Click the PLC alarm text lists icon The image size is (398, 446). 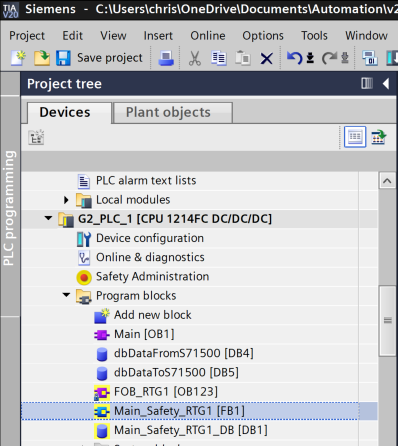pos(84,181)
